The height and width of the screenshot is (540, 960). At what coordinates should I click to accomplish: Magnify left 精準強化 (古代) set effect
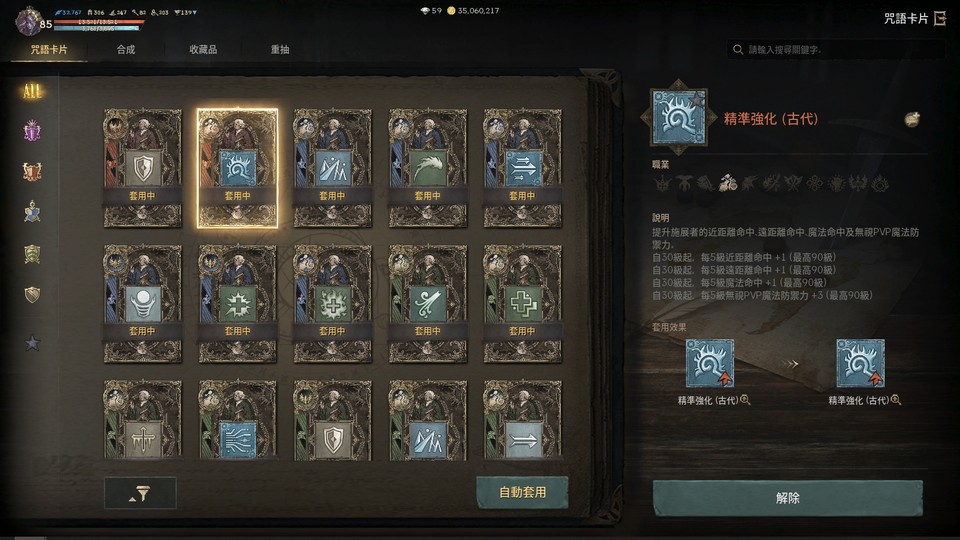click(745, 400)
